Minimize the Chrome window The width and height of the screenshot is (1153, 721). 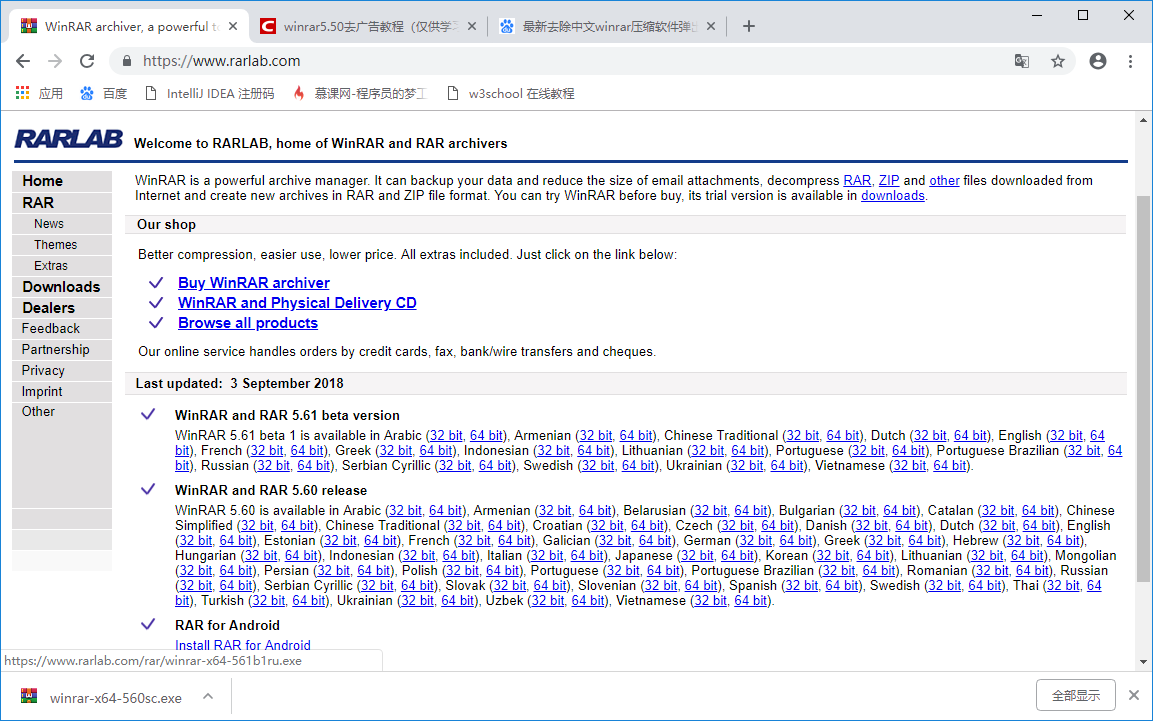[1037, 15]
